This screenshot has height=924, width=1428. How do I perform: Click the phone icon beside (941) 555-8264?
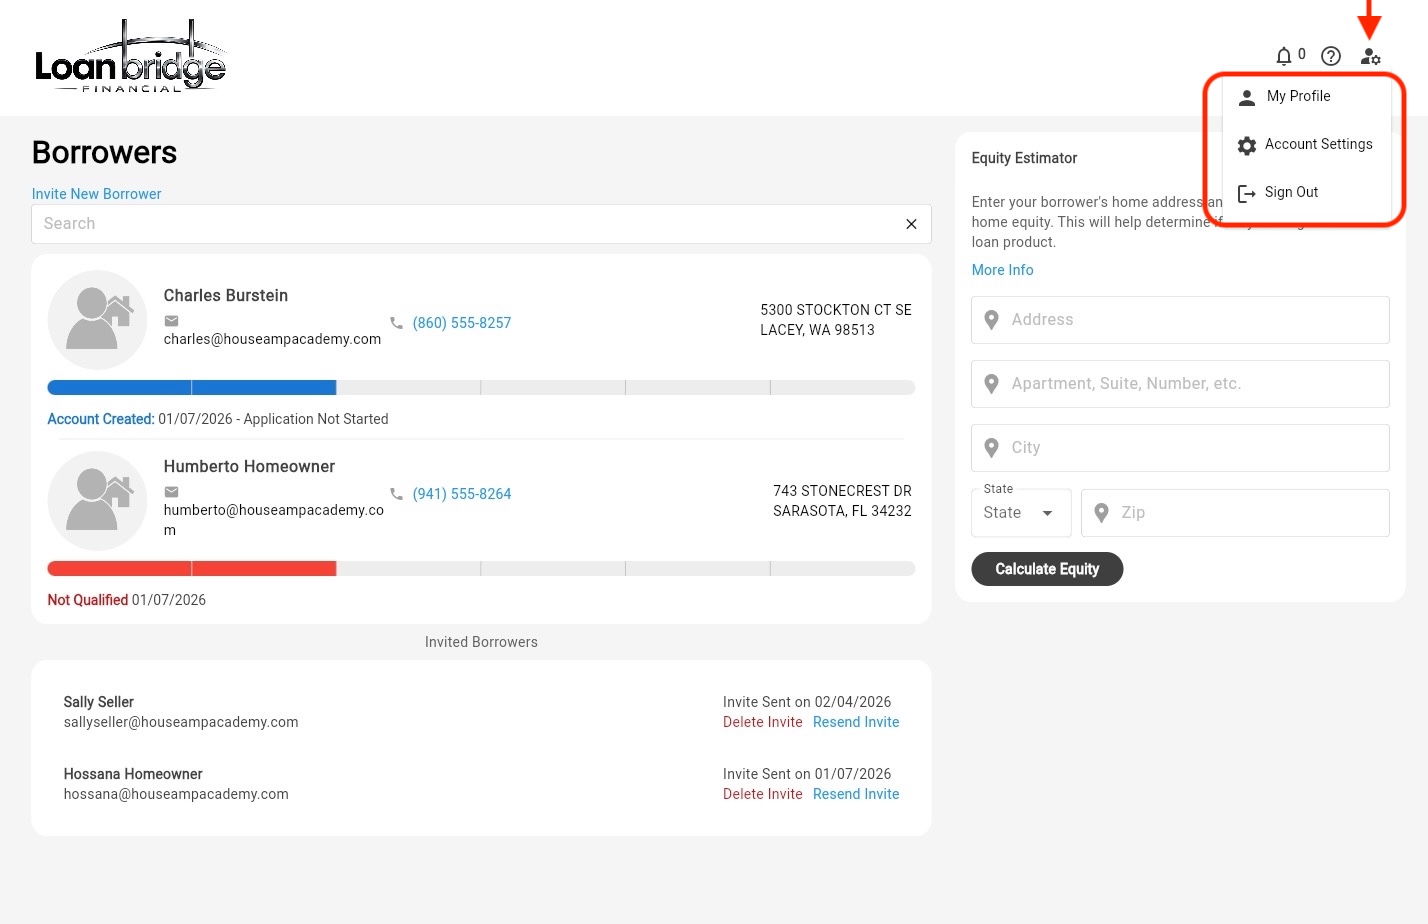[397, 494]
